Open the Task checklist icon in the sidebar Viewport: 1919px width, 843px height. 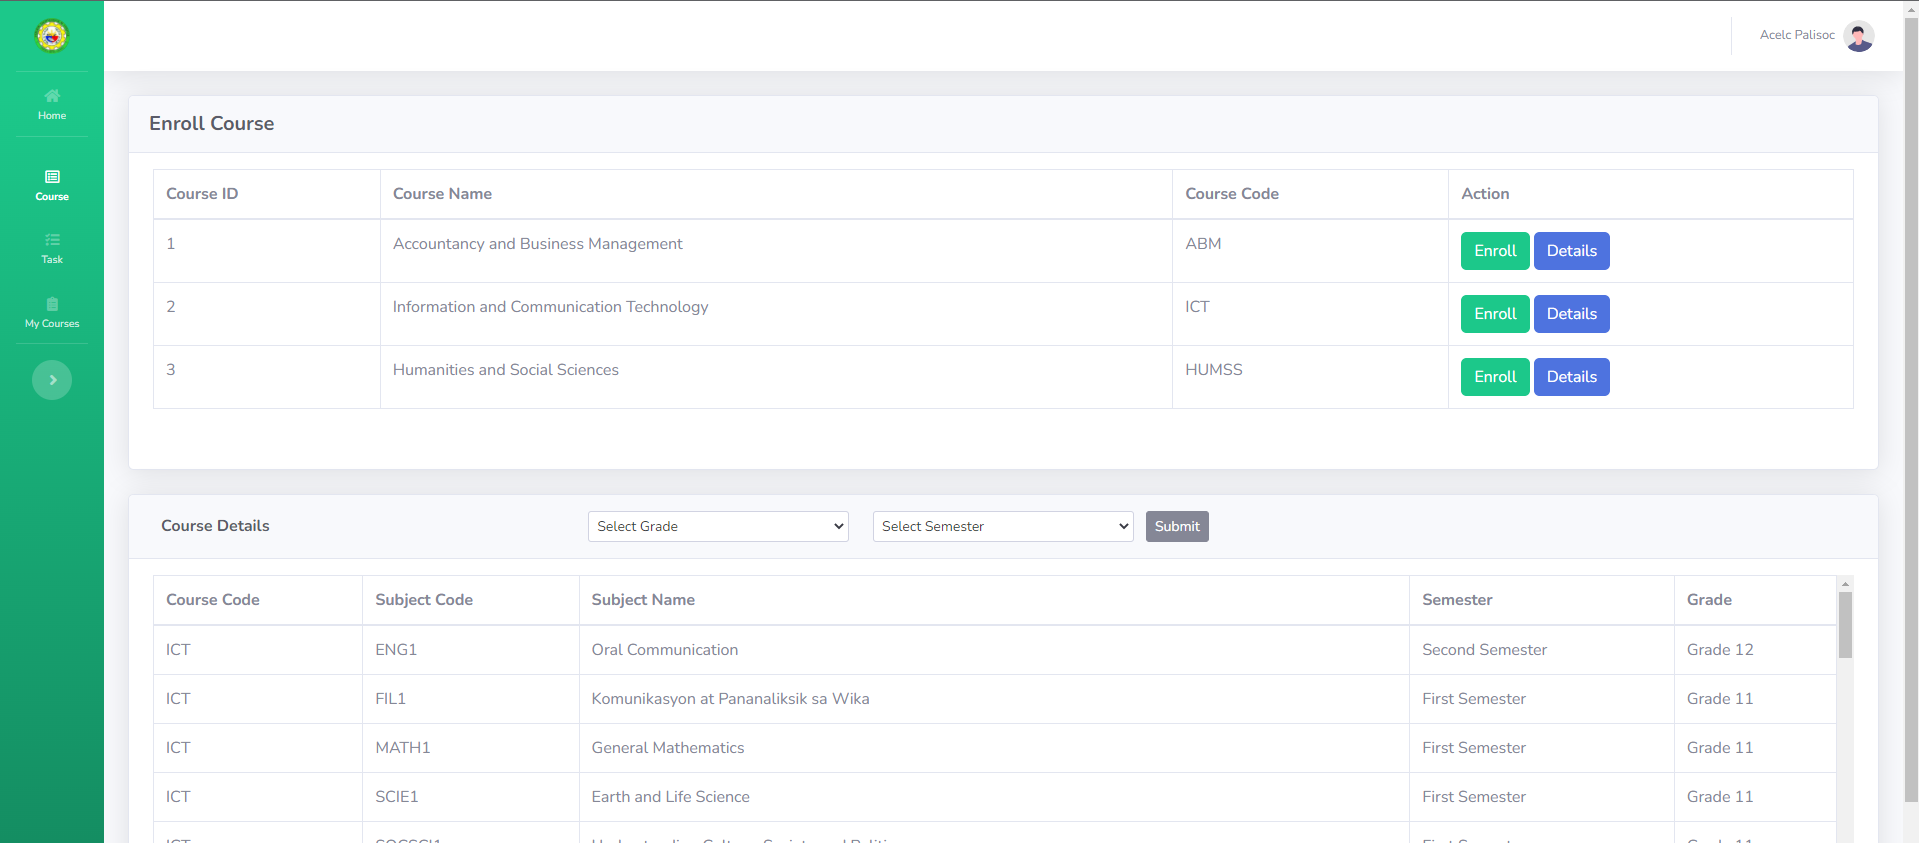pyautogui.click(x=52, y=240)
